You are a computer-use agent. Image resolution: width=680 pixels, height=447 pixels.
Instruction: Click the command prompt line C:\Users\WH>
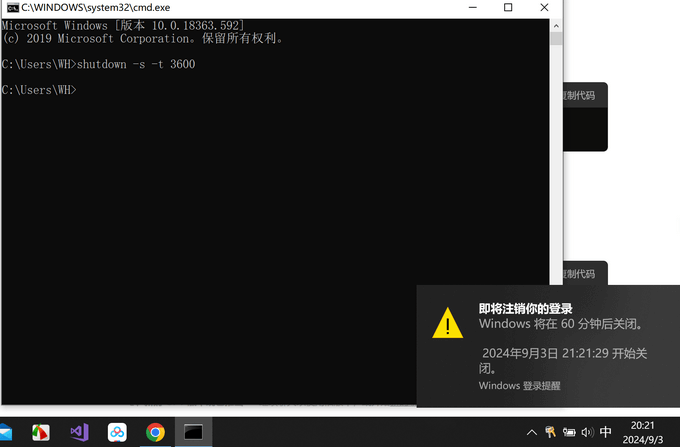pos(40,90)
